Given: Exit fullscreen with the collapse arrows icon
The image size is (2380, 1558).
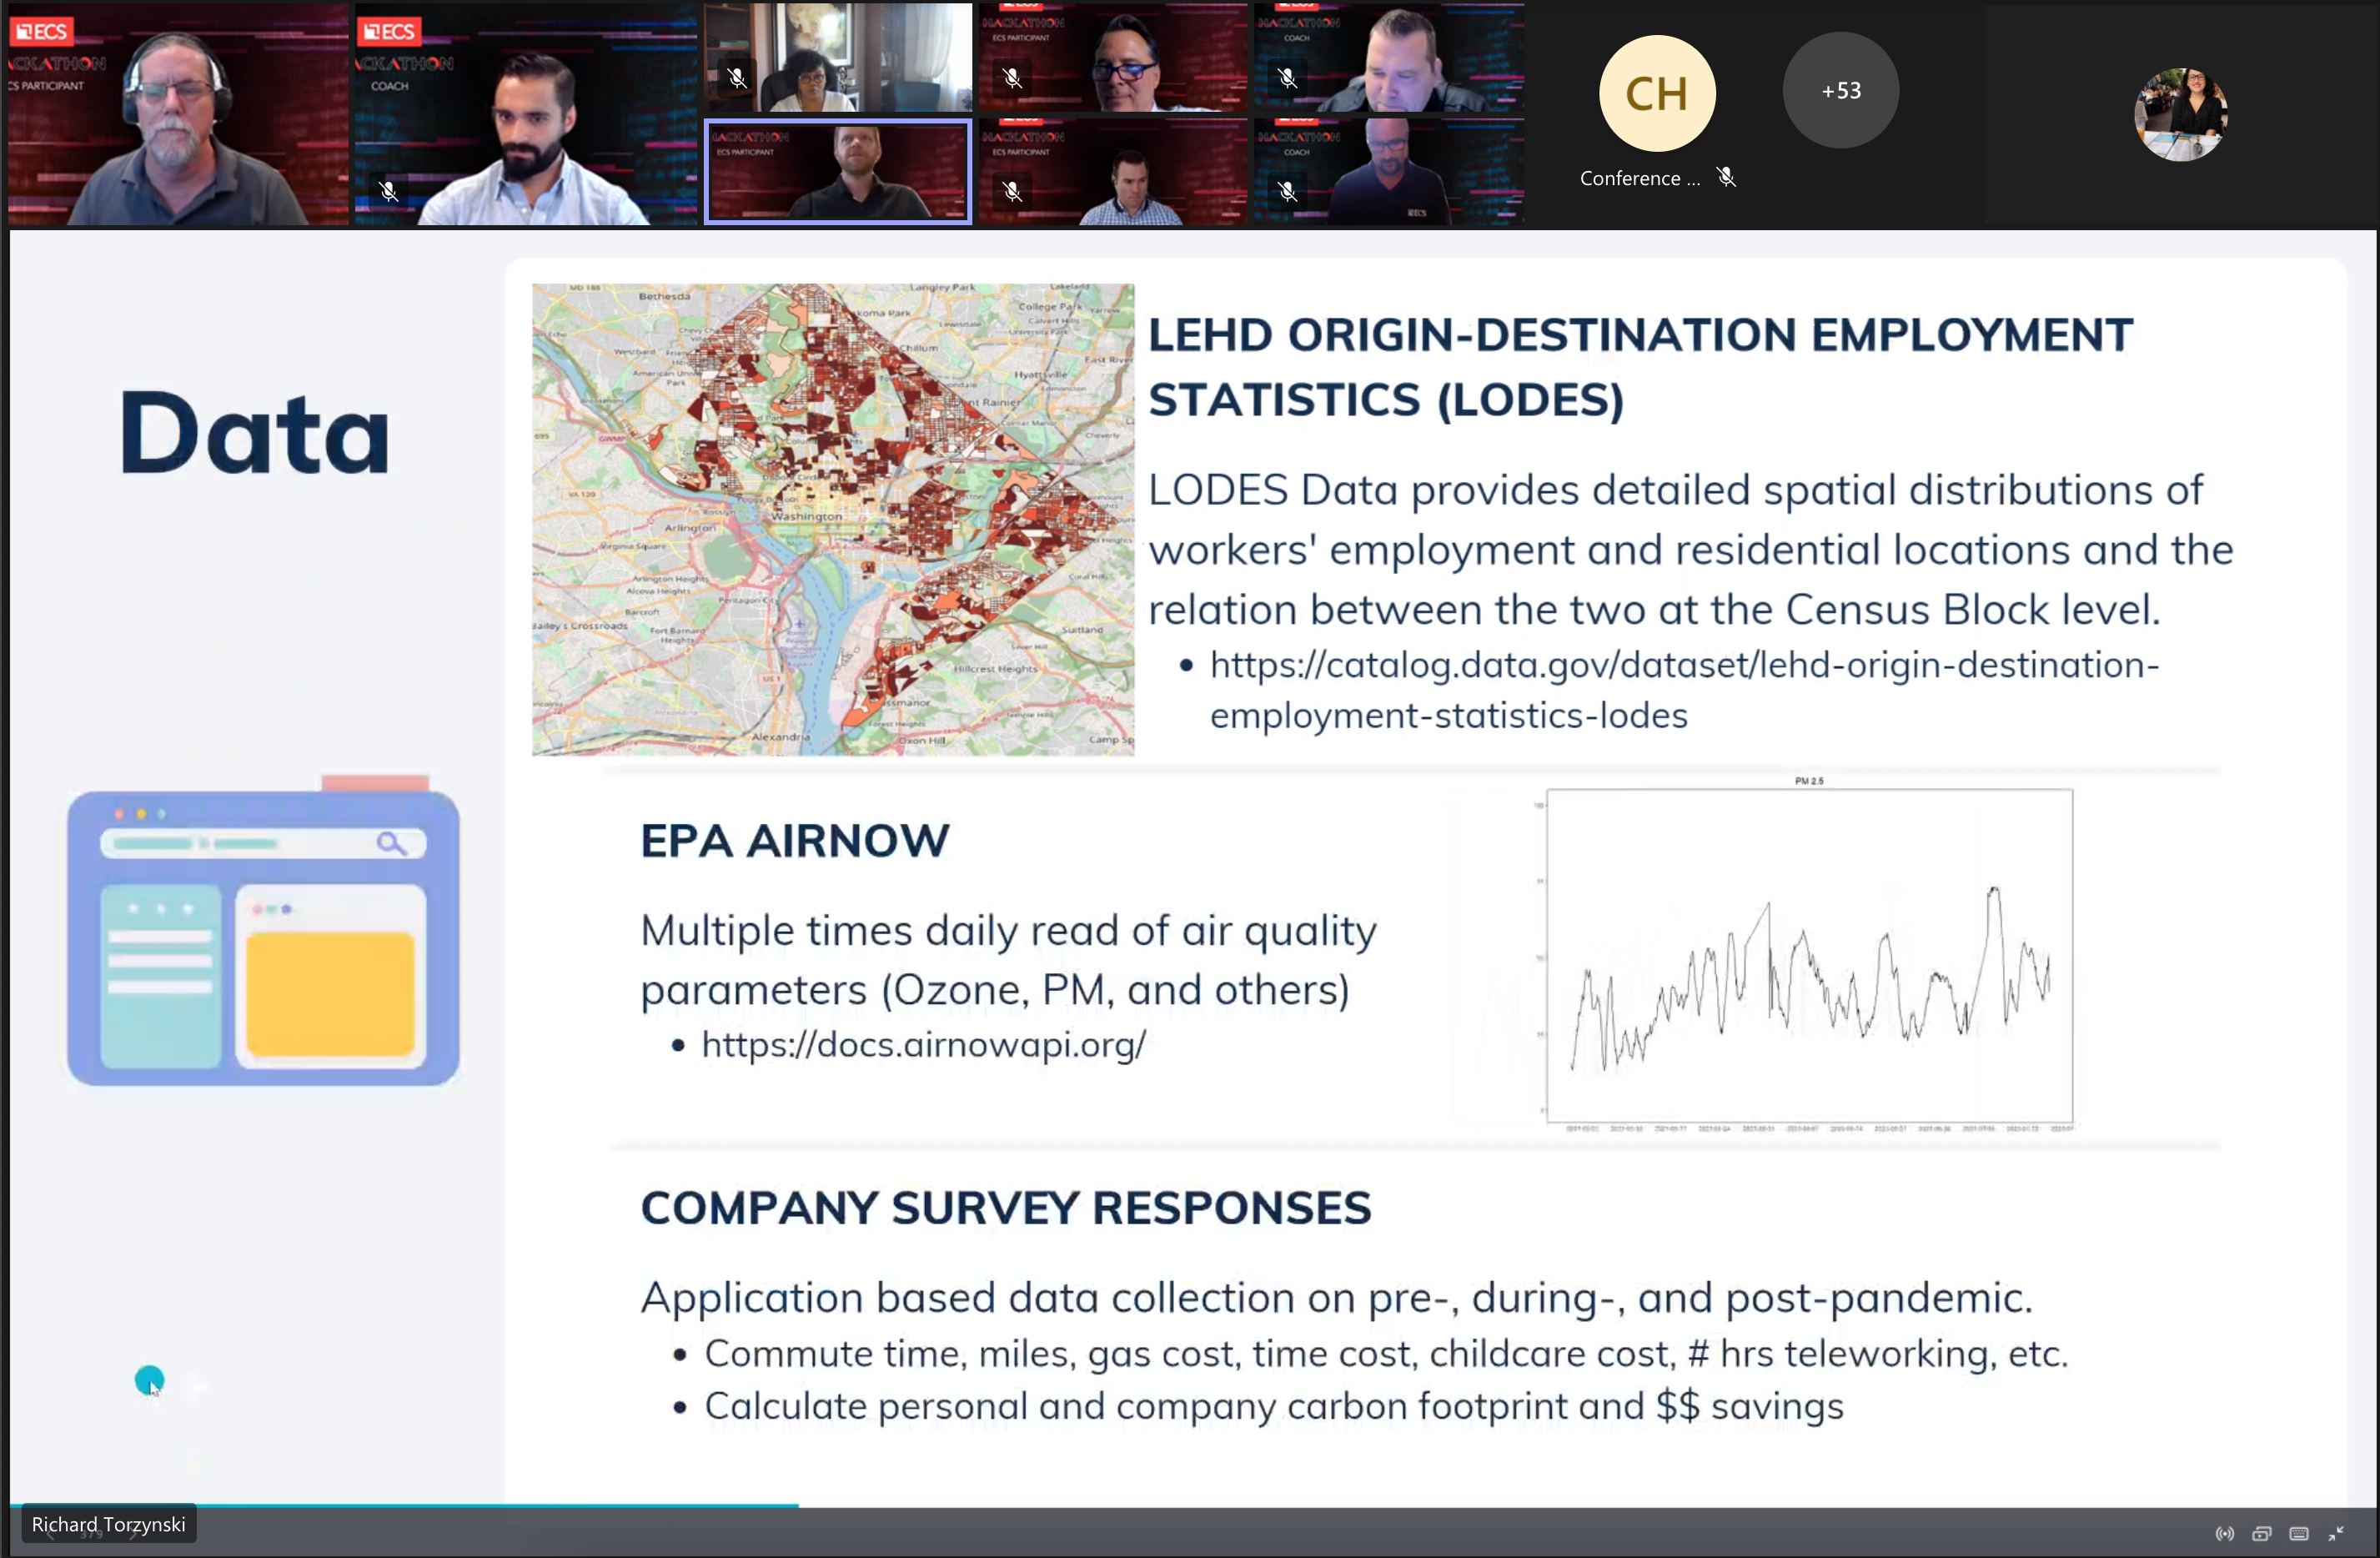Looking at the screenshot, I should click(2336, 1534).
